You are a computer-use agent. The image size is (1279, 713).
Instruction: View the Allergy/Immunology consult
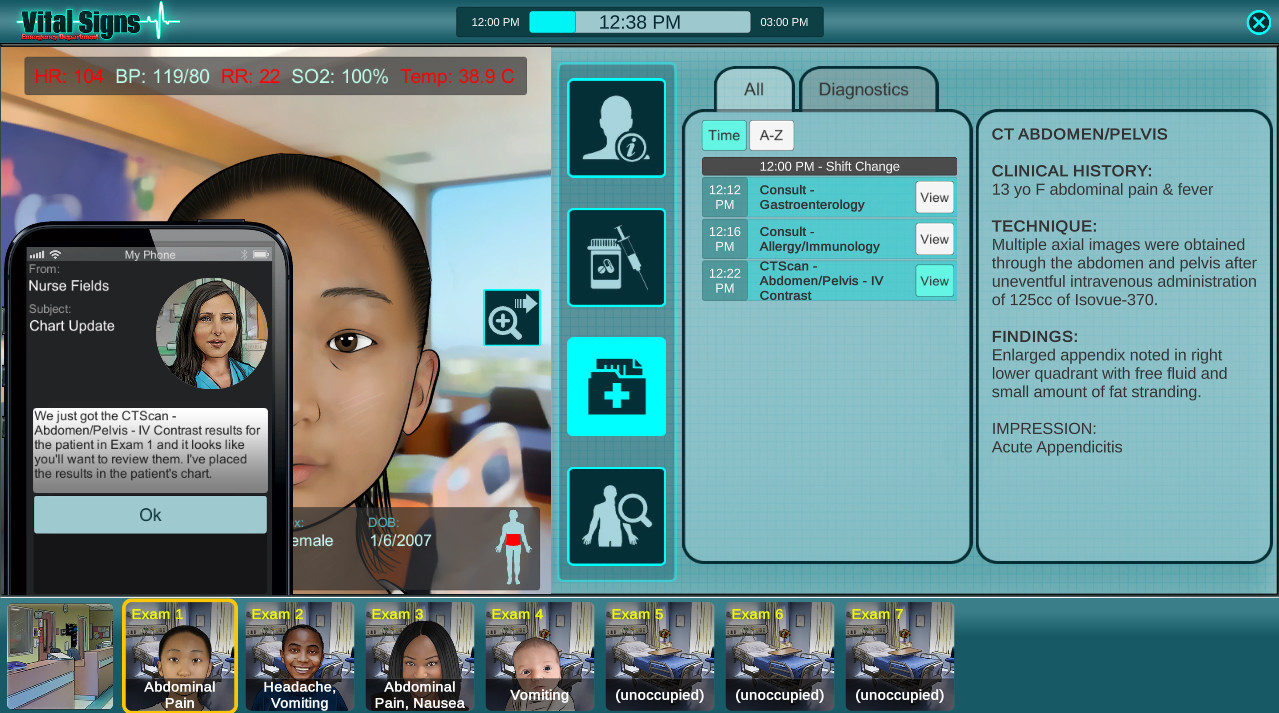pyautogui.click(x=933, y=239)
